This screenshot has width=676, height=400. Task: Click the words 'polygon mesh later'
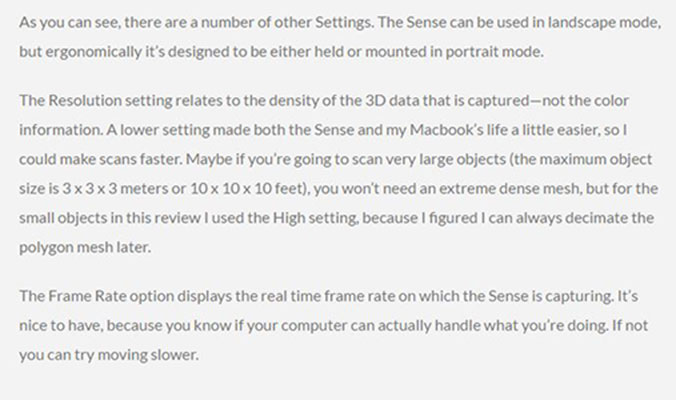(x=84, y=248)
